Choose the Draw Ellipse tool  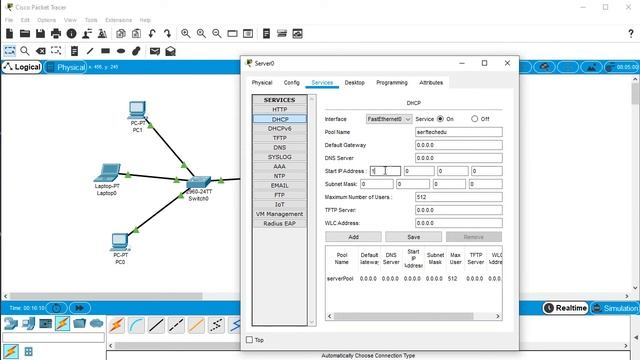(x=121, y=51)
